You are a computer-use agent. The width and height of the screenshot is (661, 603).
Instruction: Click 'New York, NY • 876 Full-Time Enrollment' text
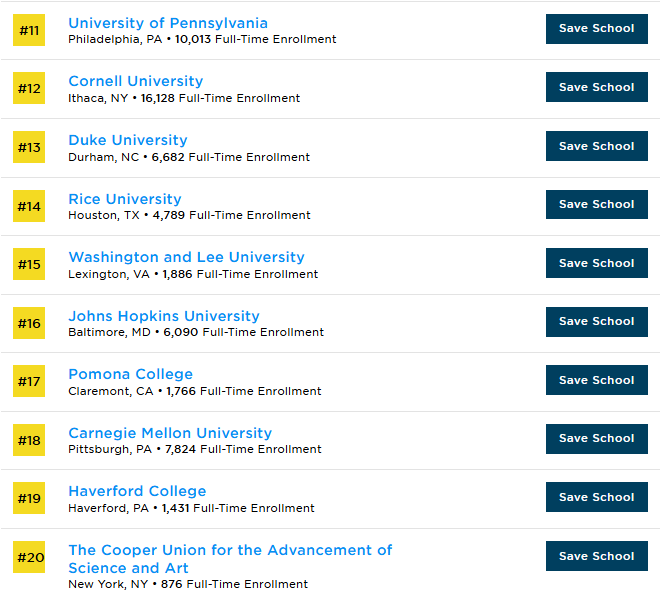[x=188, y=584]
